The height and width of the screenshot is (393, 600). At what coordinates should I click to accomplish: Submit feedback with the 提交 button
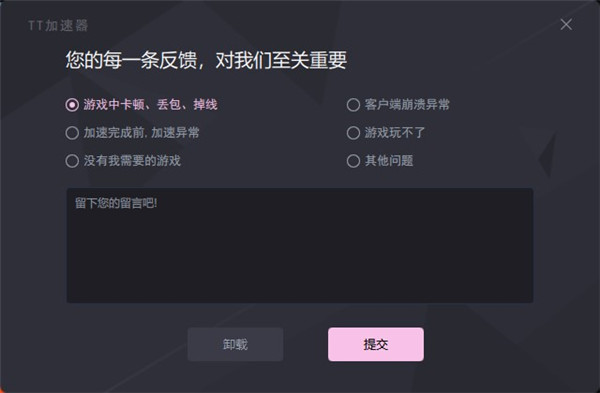(376, 344)
